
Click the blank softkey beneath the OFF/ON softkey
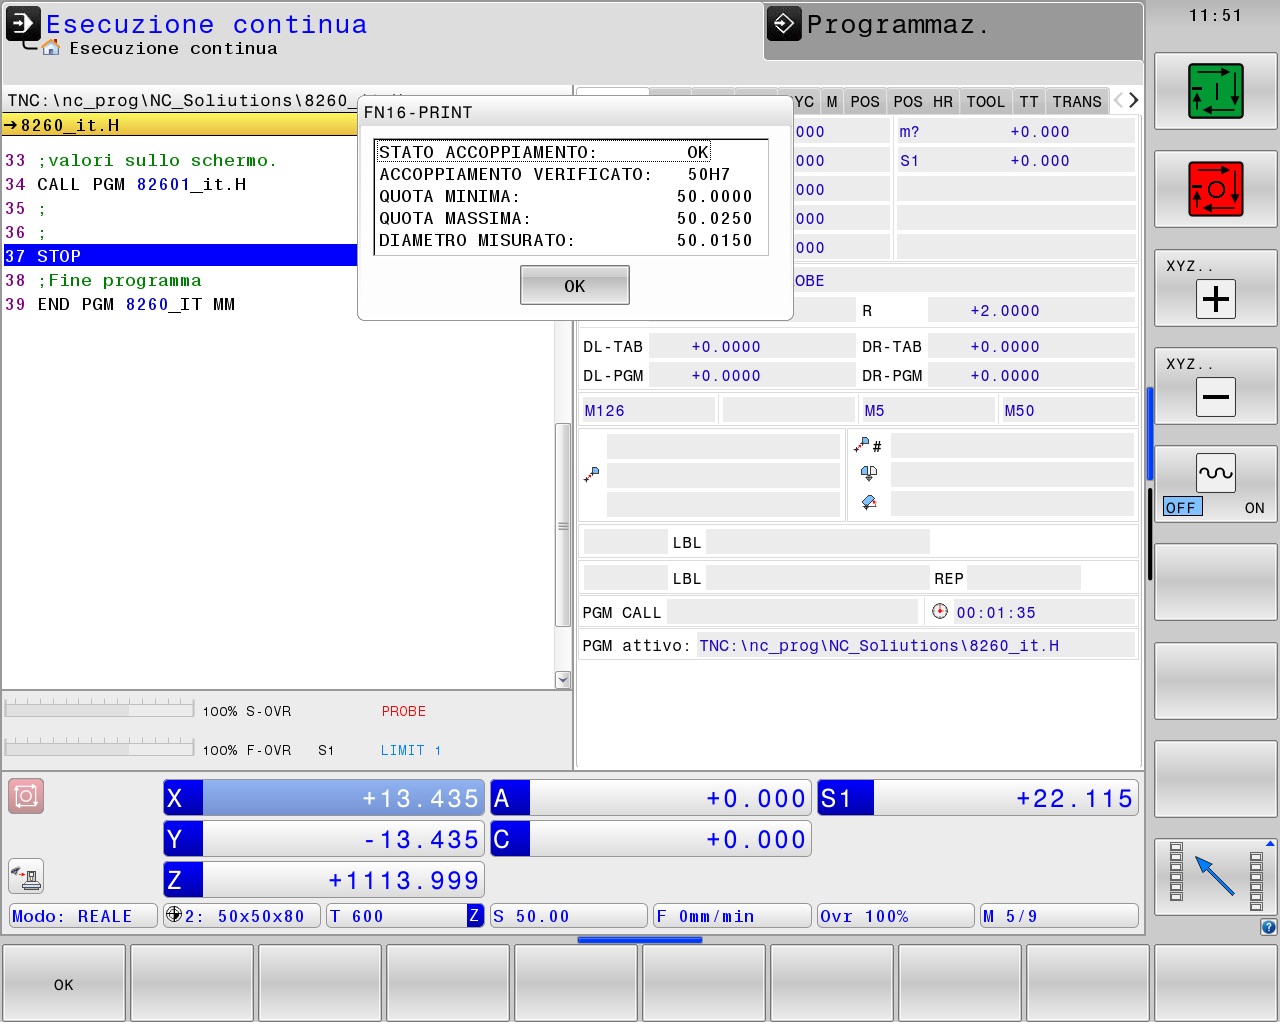(x=1216, y=583)
